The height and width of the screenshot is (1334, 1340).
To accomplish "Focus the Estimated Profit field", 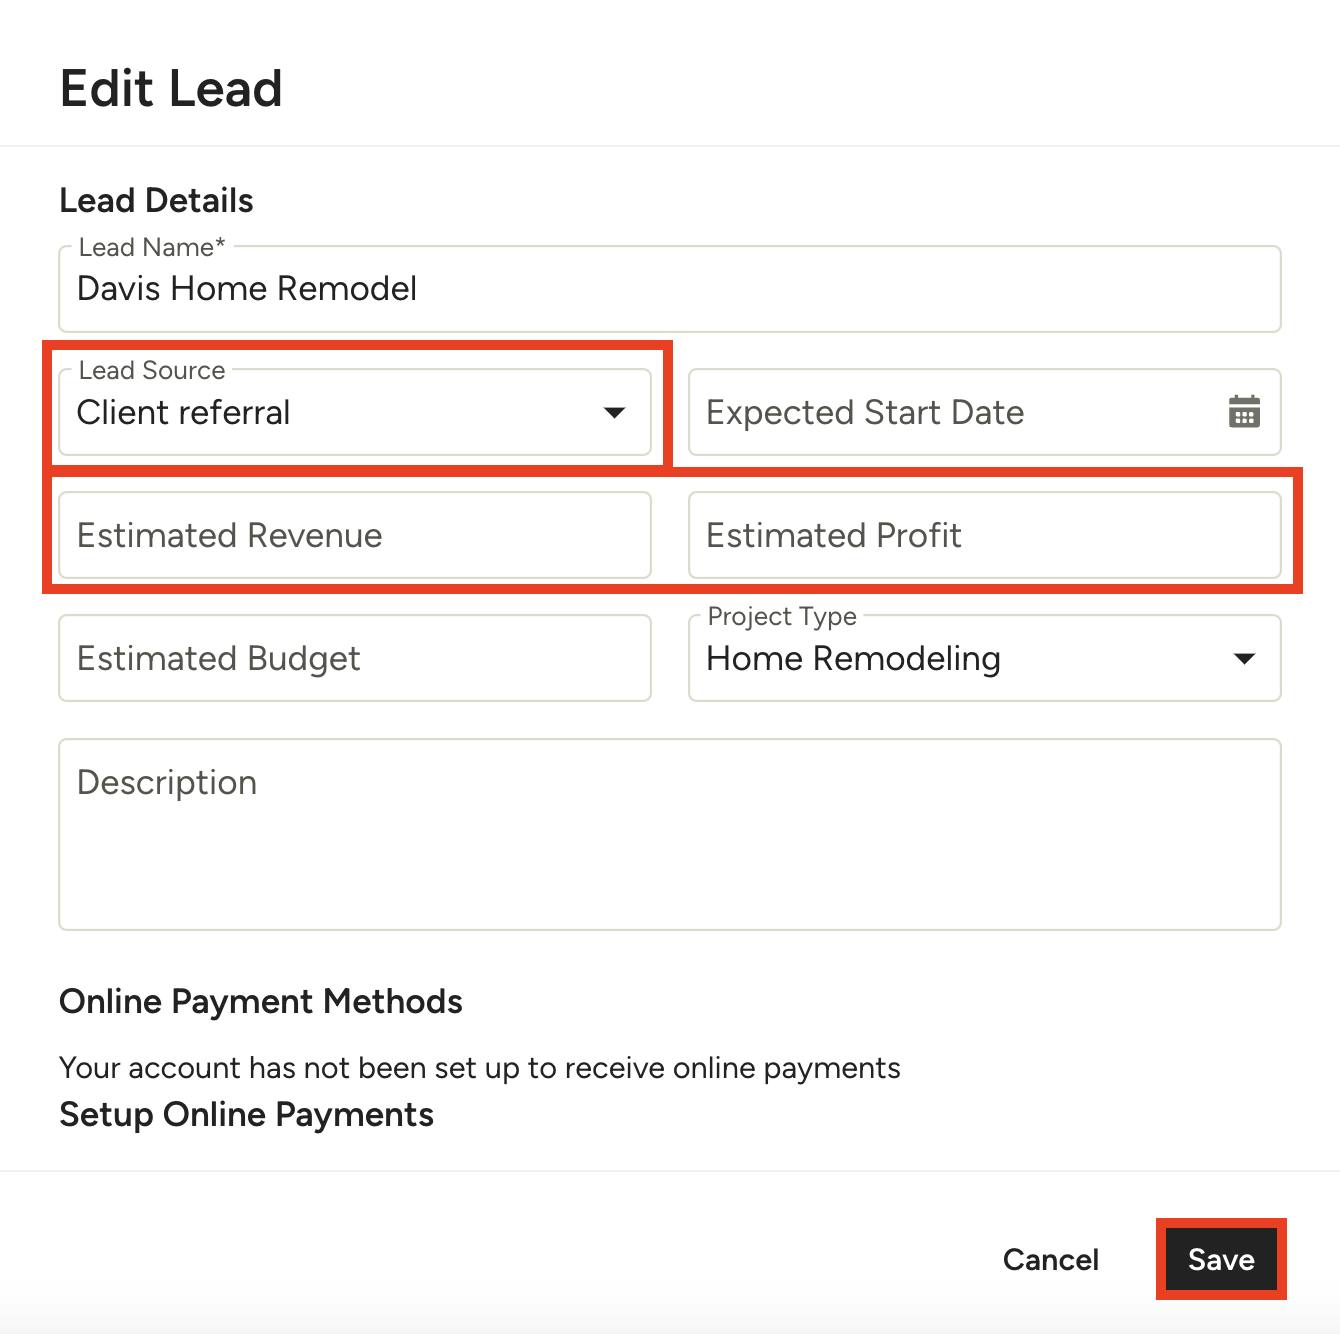I will tap(984, 535).
